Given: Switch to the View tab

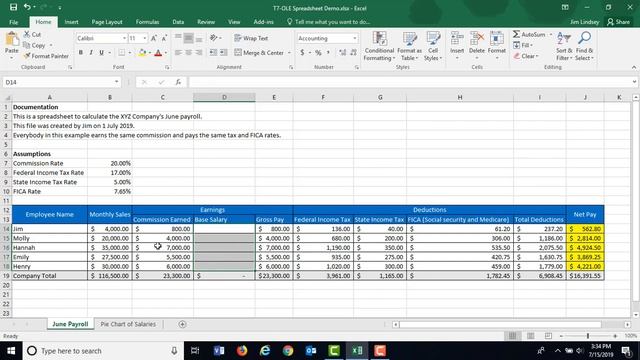Looking at the screenshot, I should point(234,22).
